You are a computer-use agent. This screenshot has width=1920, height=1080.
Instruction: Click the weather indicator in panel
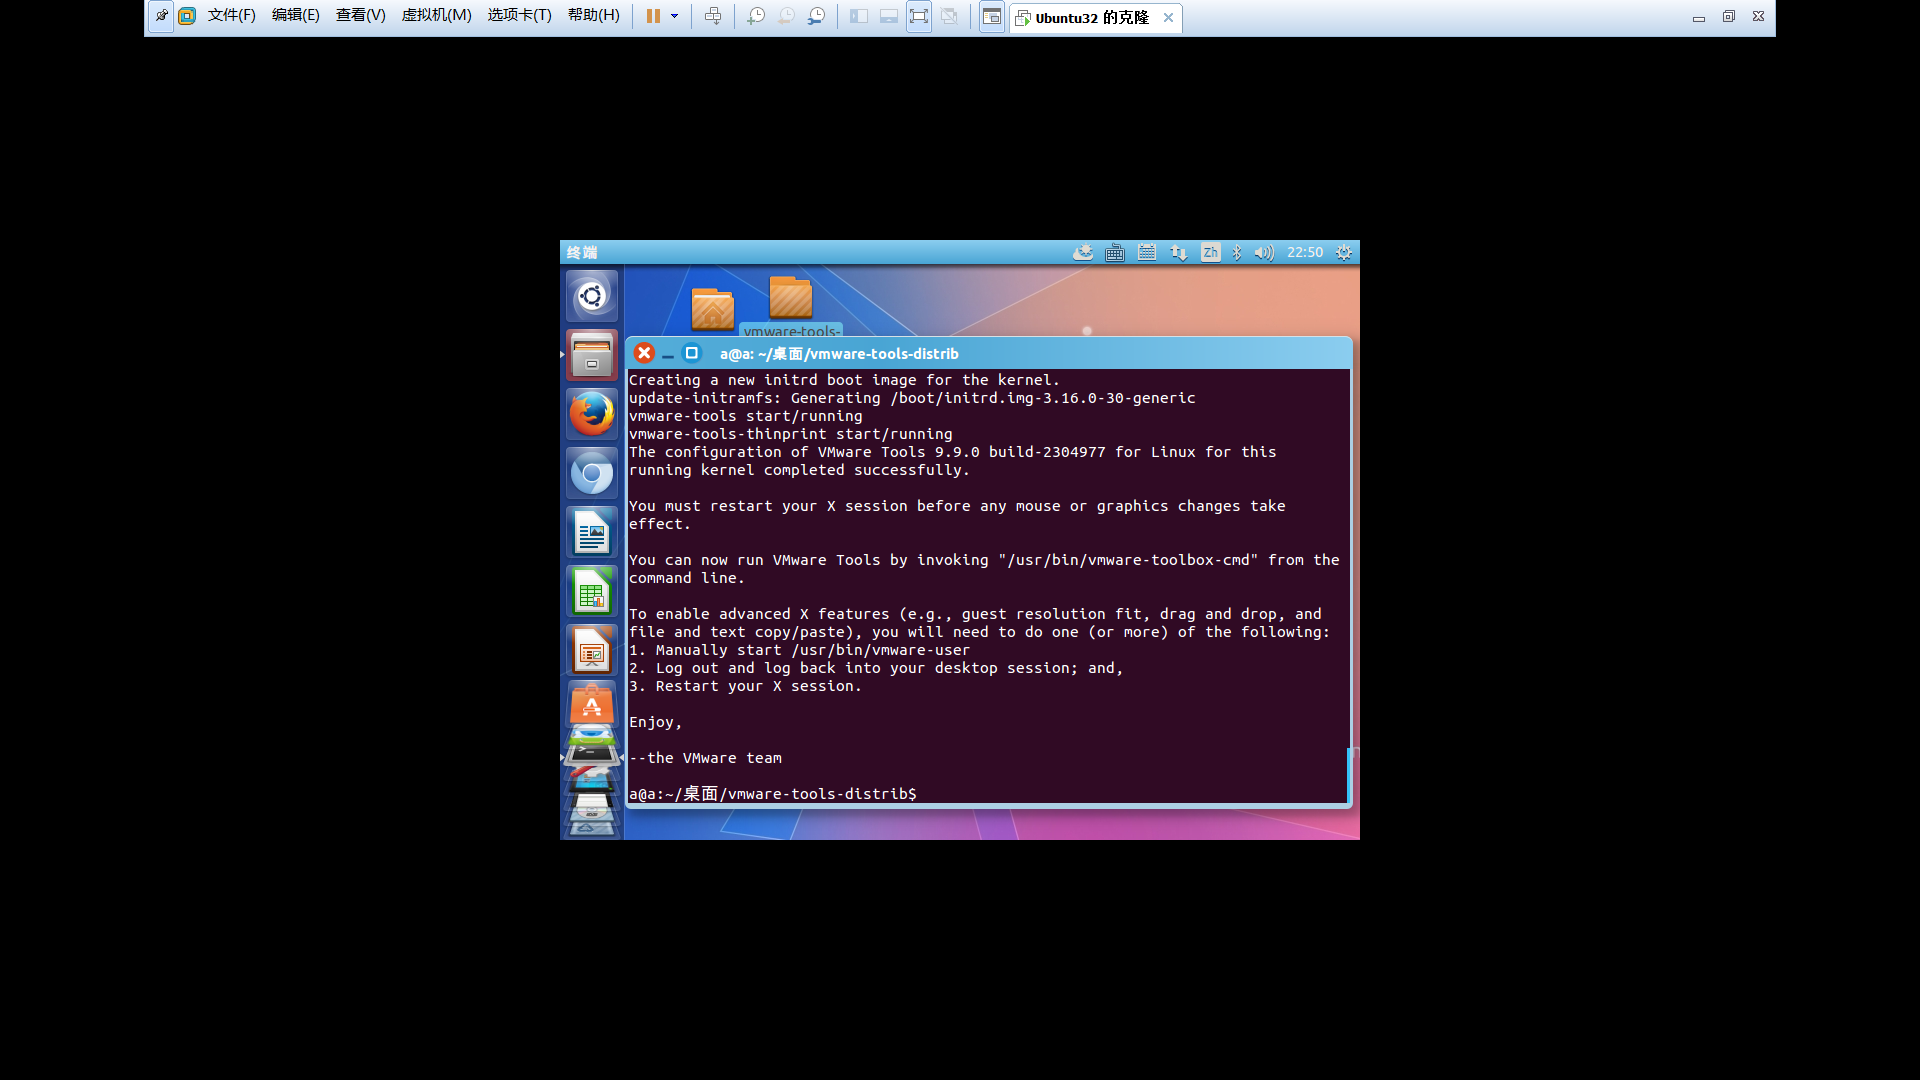(x=1083, y=252)
